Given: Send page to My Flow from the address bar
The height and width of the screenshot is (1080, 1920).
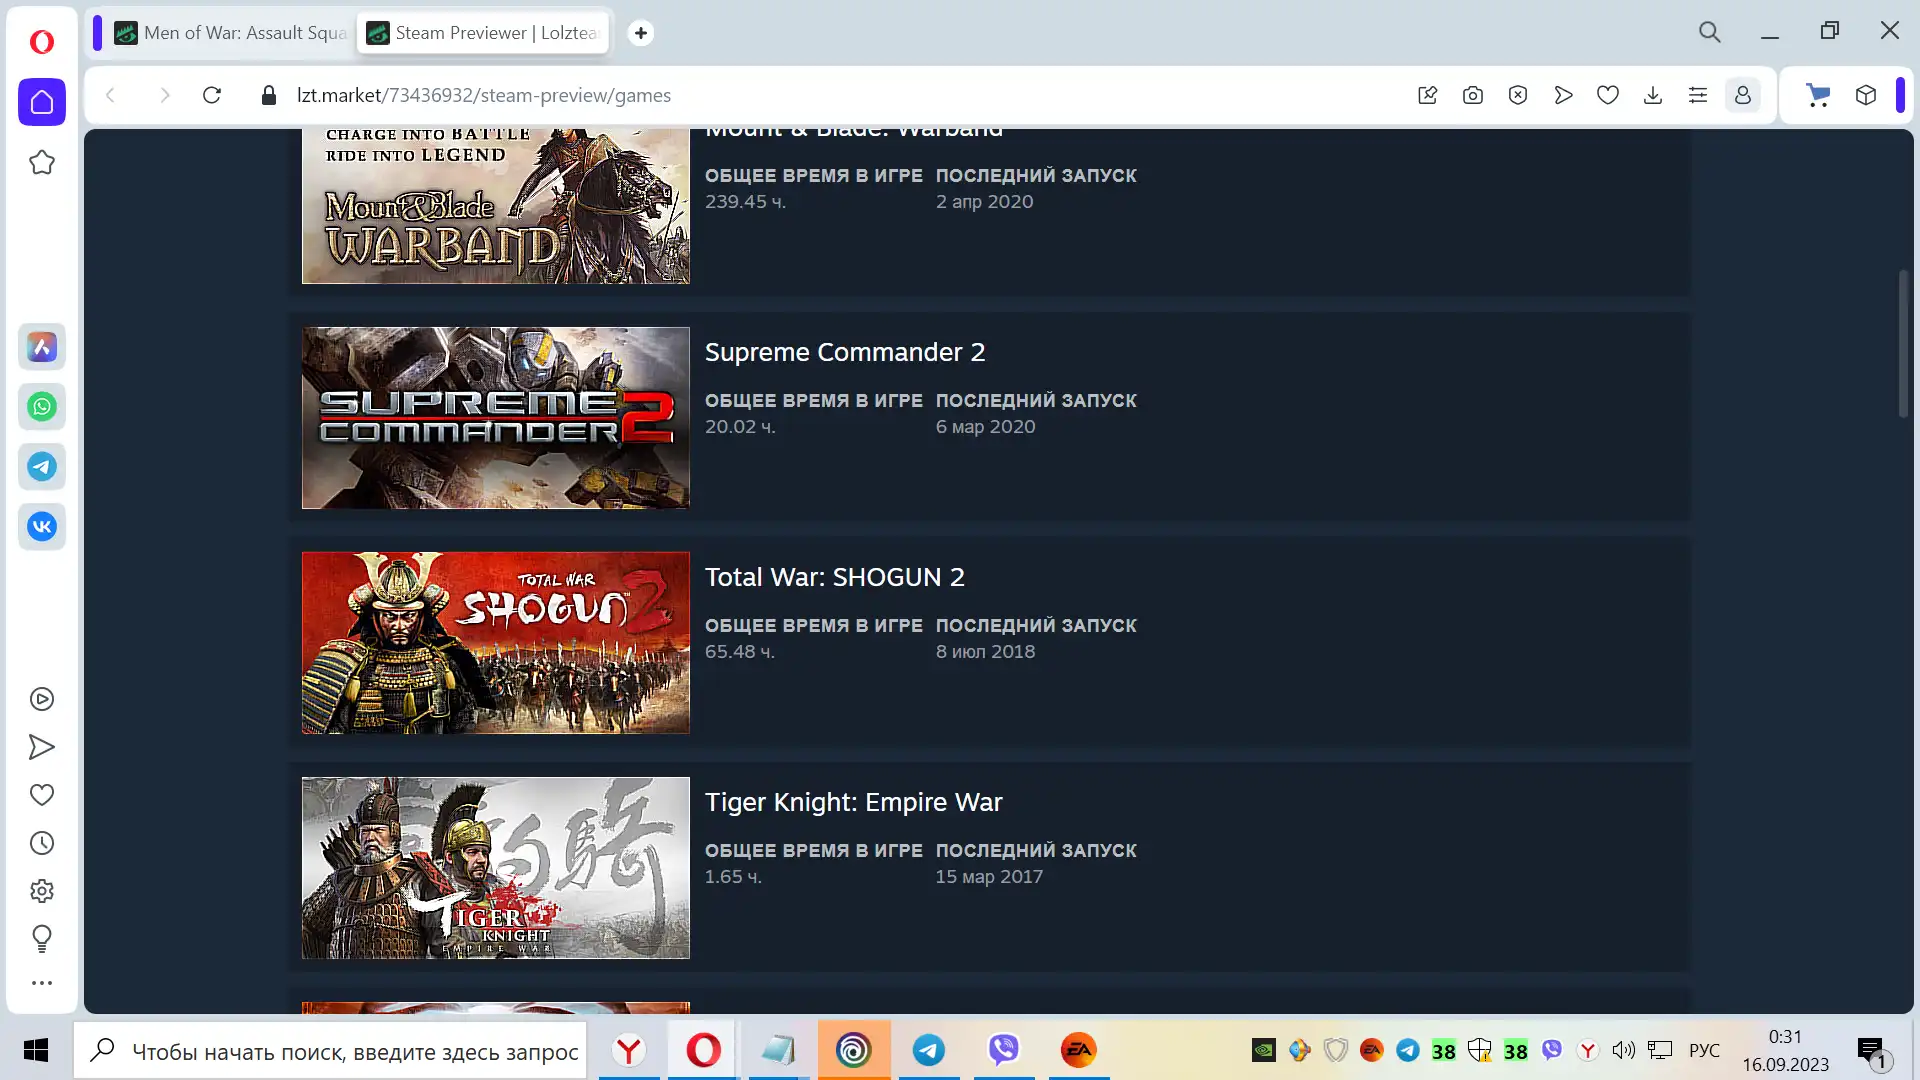Looking at the screenshot, I should [1563, 95].
